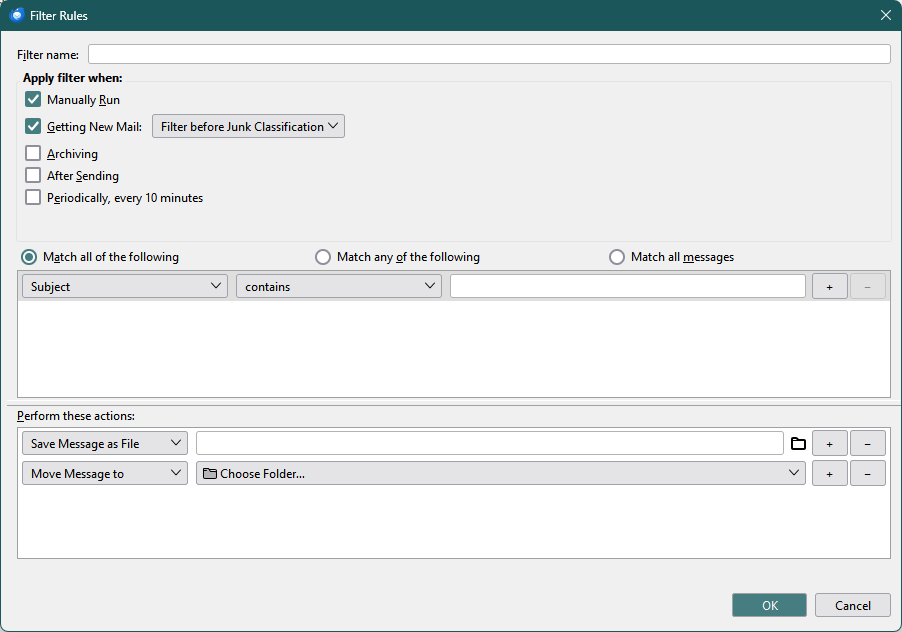
Task: Disable the Getting New Mail checkbox
Action: coord(34,127)
